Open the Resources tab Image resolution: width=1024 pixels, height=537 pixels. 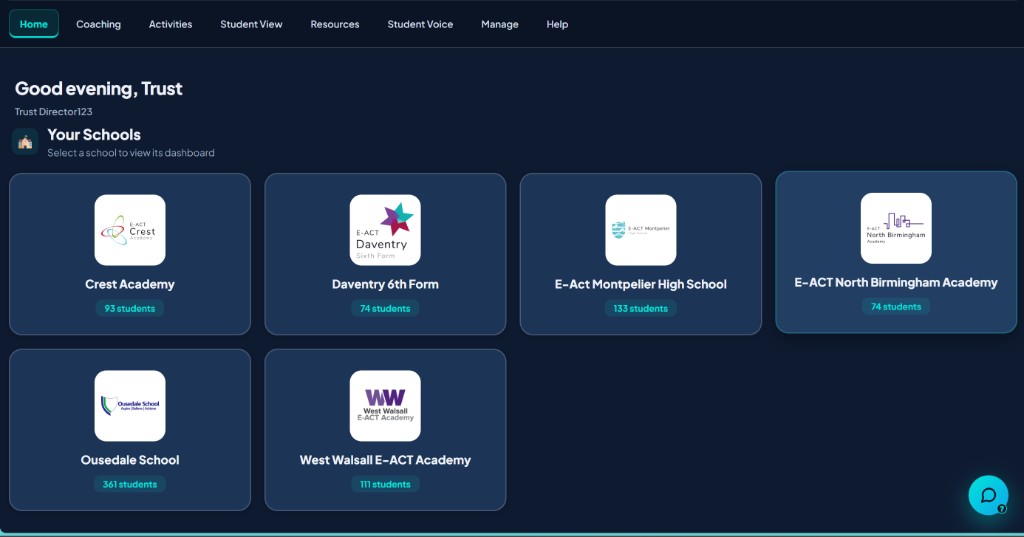click(335, 24)
